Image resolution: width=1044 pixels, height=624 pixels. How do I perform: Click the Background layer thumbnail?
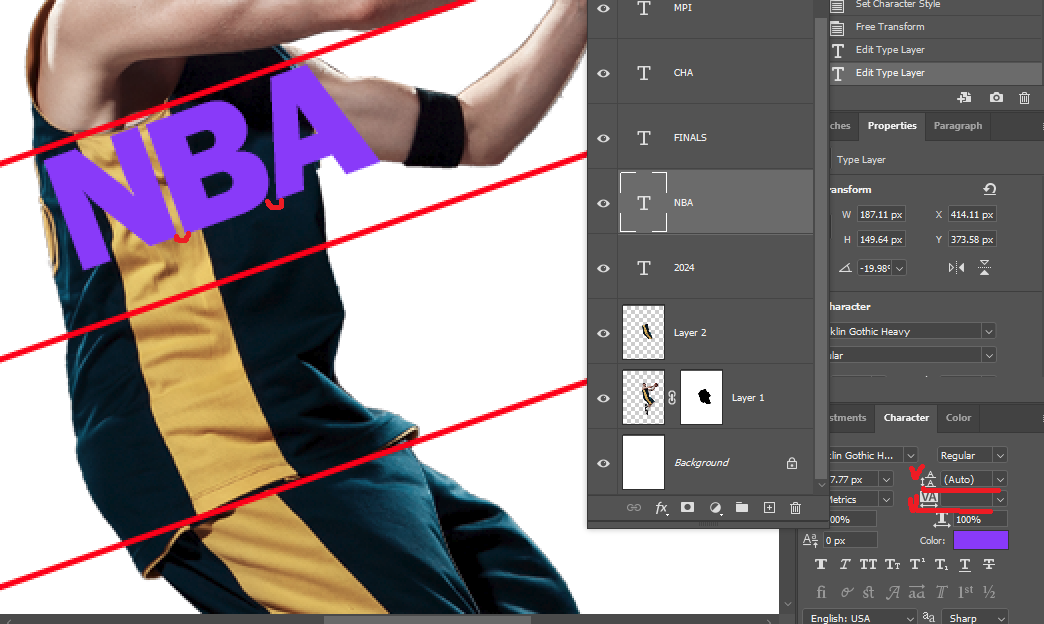pos(643,462)
